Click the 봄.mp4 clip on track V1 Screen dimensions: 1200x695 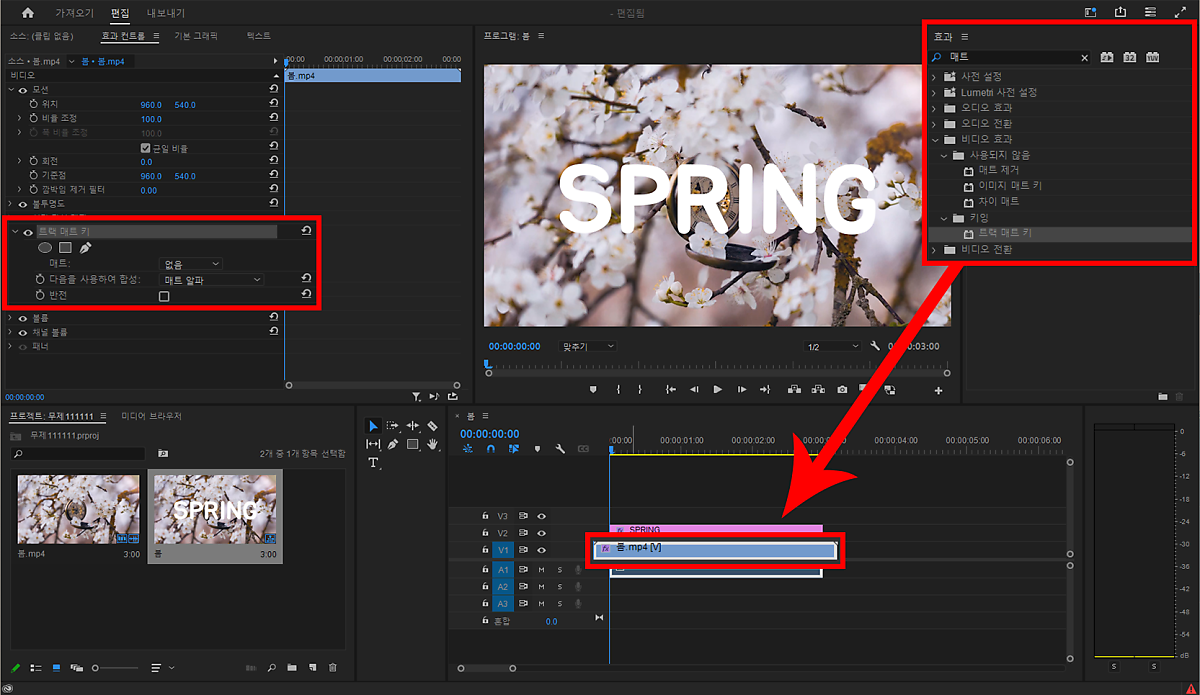(715, 550)
